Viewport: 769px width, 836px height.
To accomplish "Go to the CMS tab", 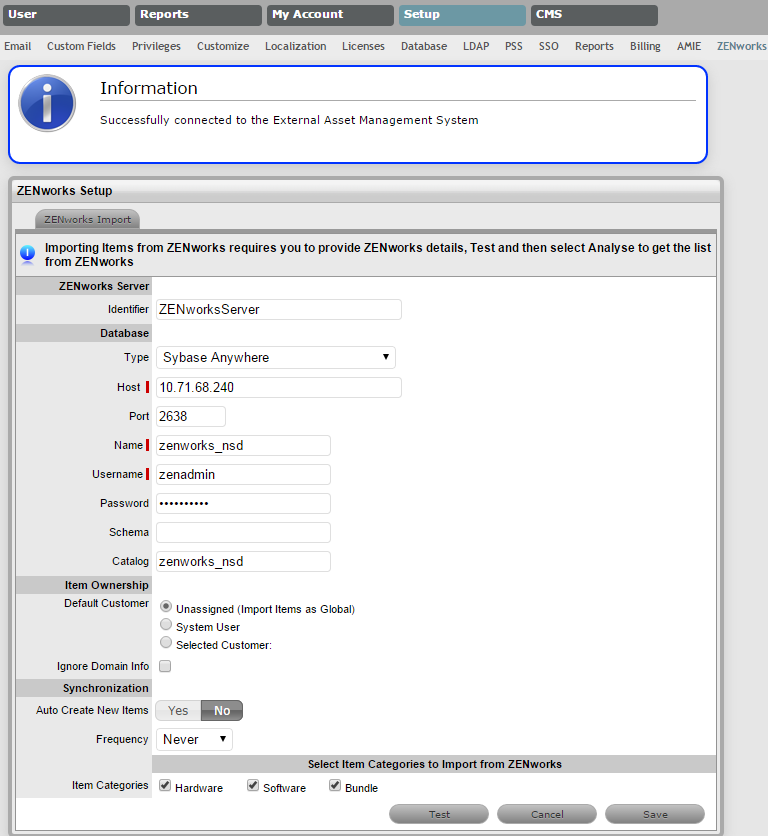I will (x=594, y=15).
